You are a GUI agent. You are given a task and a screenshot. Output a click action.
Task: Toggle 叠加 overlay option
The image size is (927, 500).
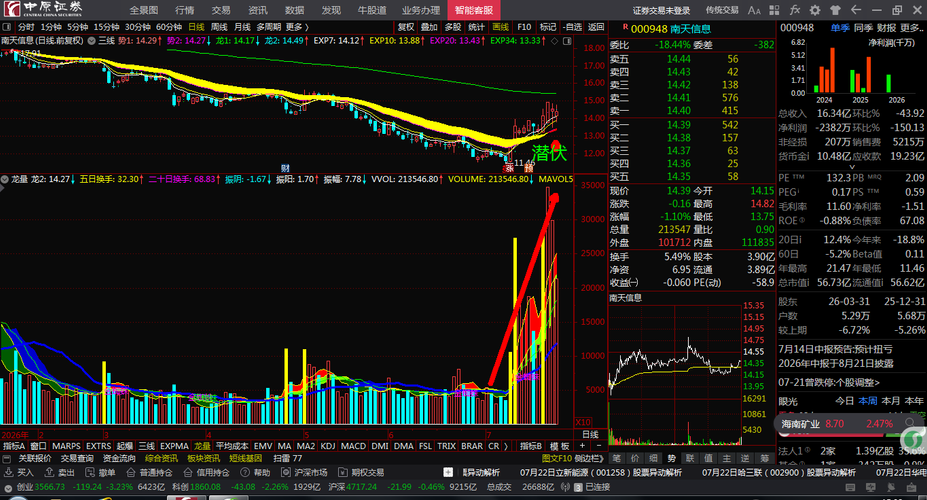tap(429, 27)
